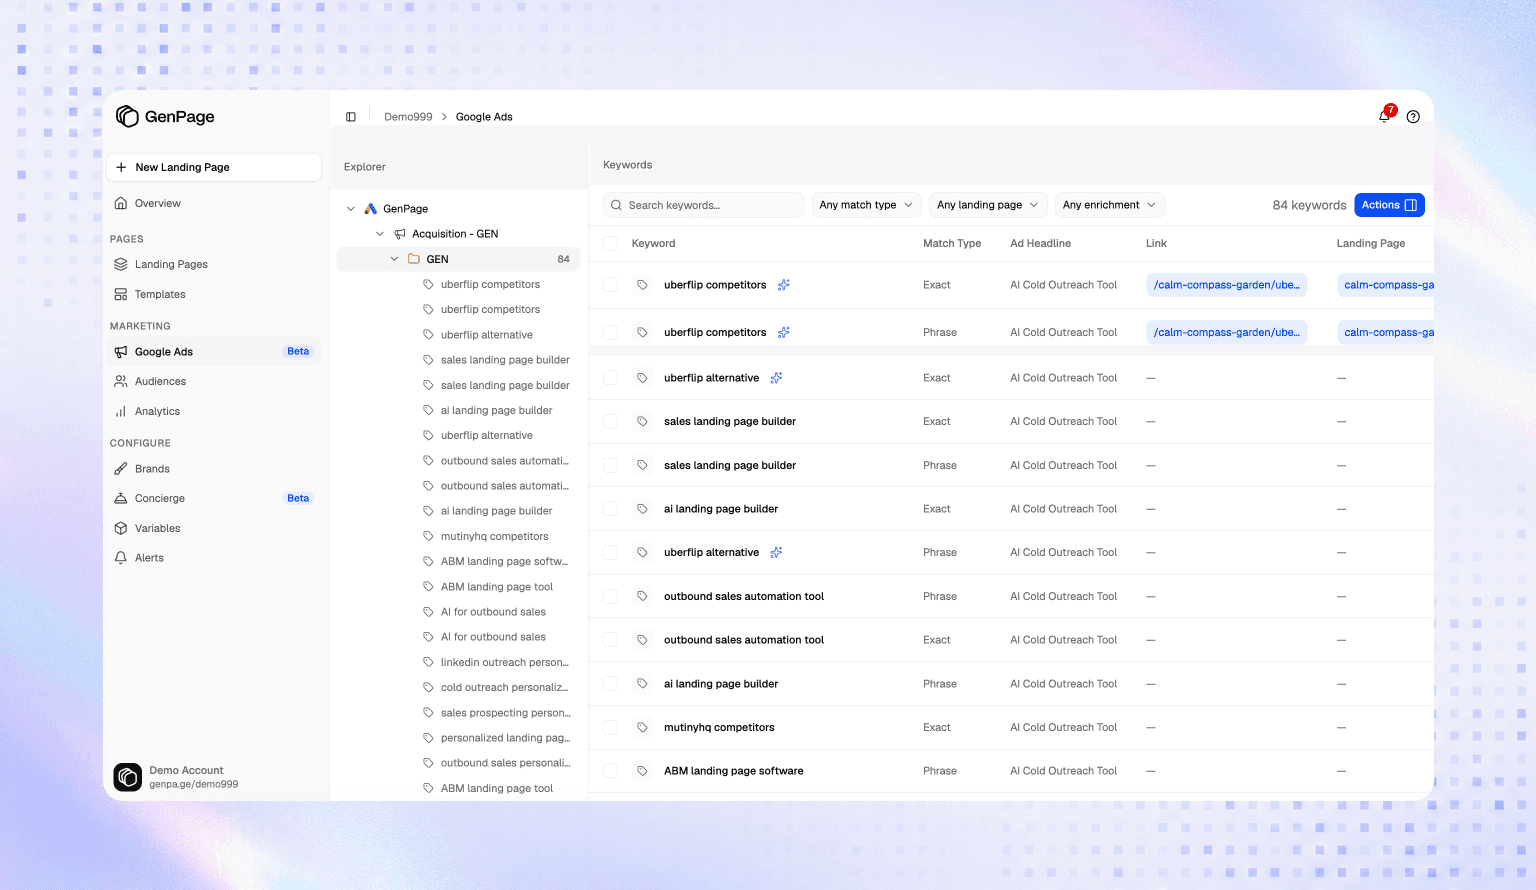Click the blue Actions button

click(1389, 205)
